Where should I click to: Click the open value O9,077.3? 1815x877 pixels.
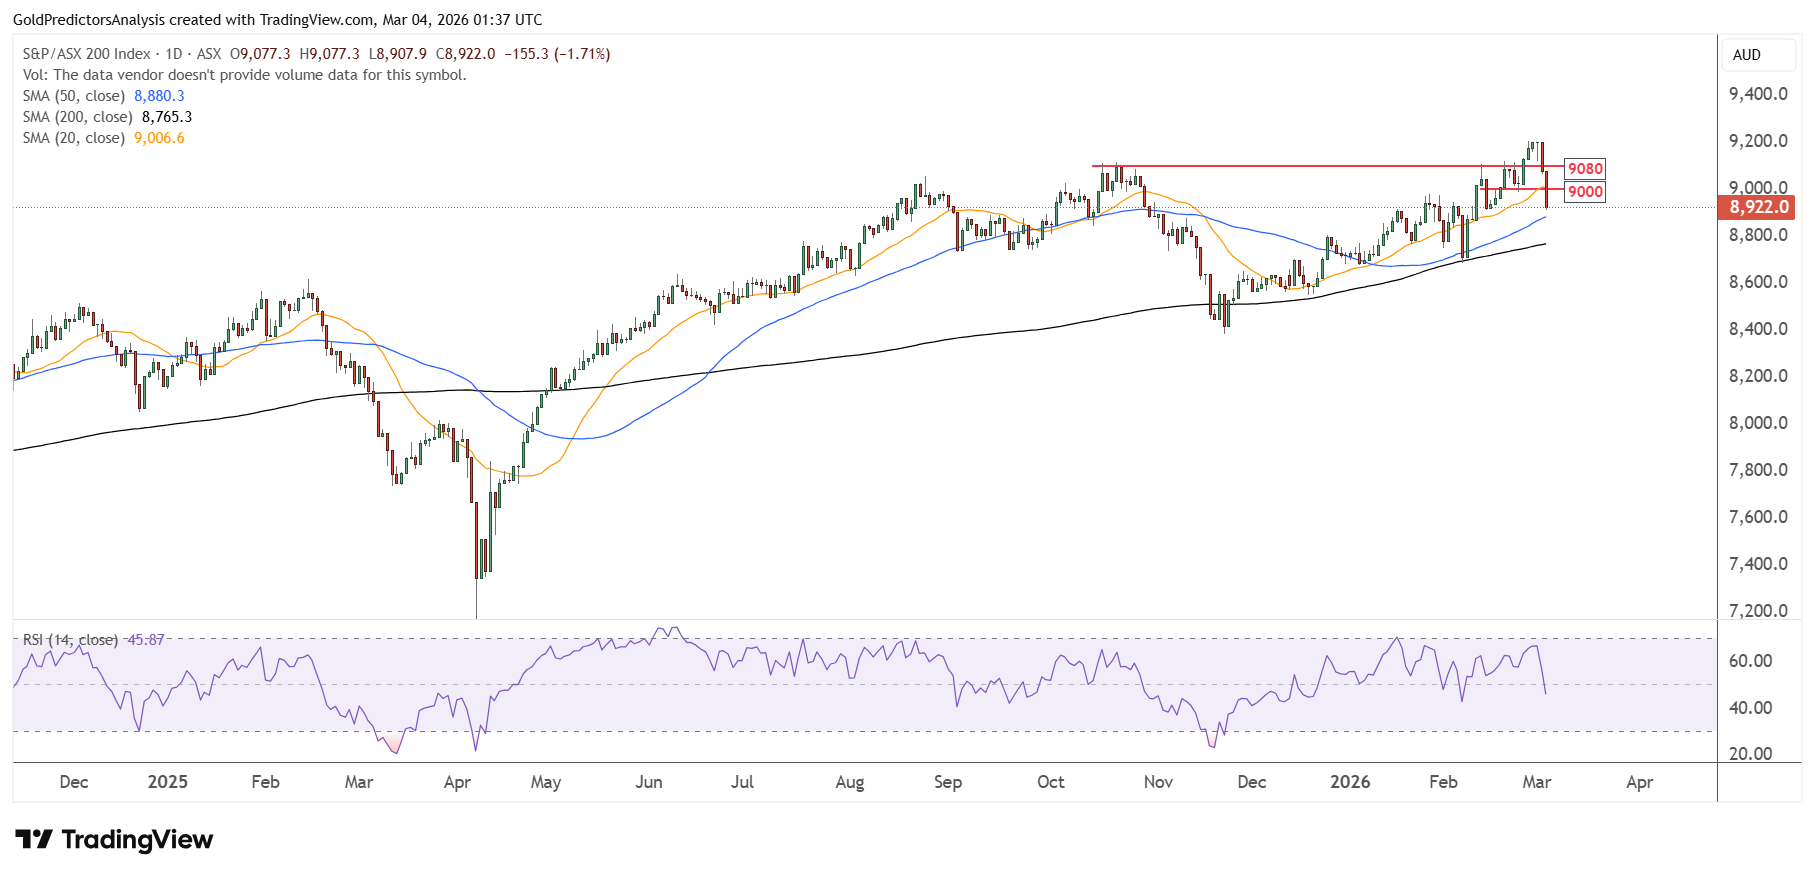[x=260, y=54]
